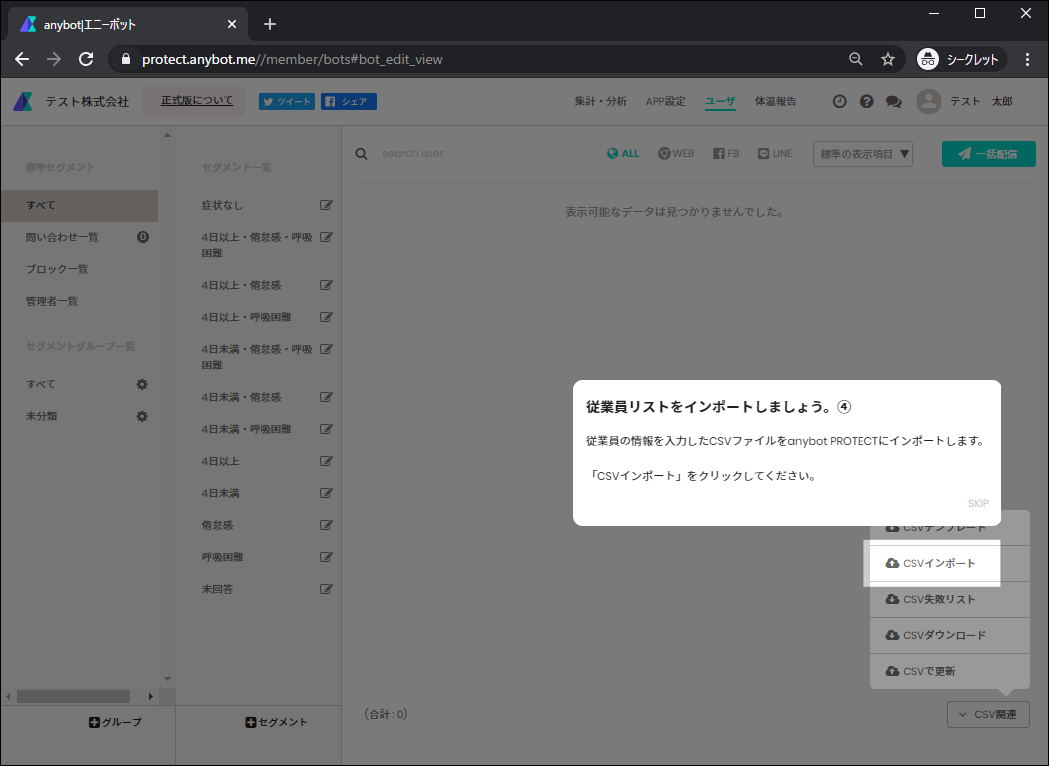Click the clock history icon in the header
Screen dimensions: 1049x766
click(x=839, y=101)
